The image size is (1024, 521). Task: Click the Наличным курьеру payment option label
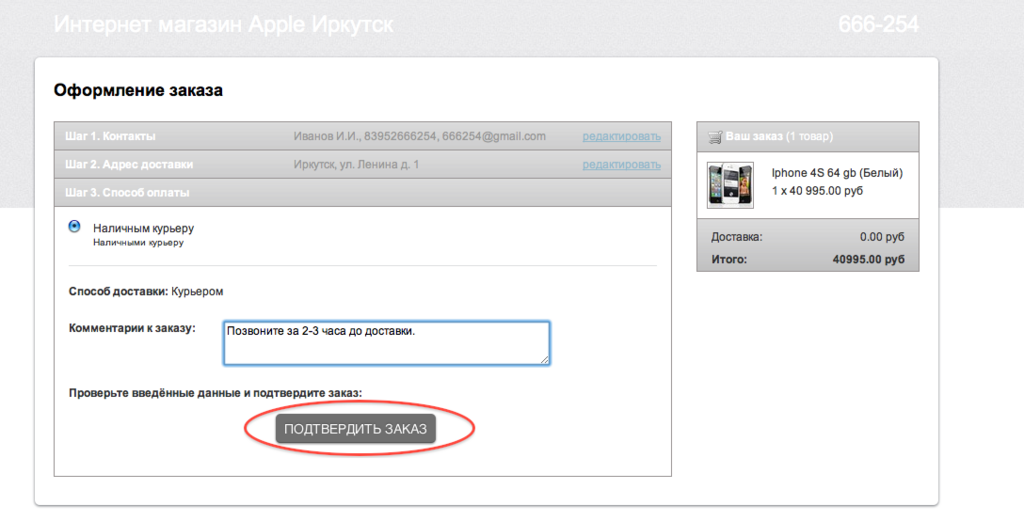(143, 229)
